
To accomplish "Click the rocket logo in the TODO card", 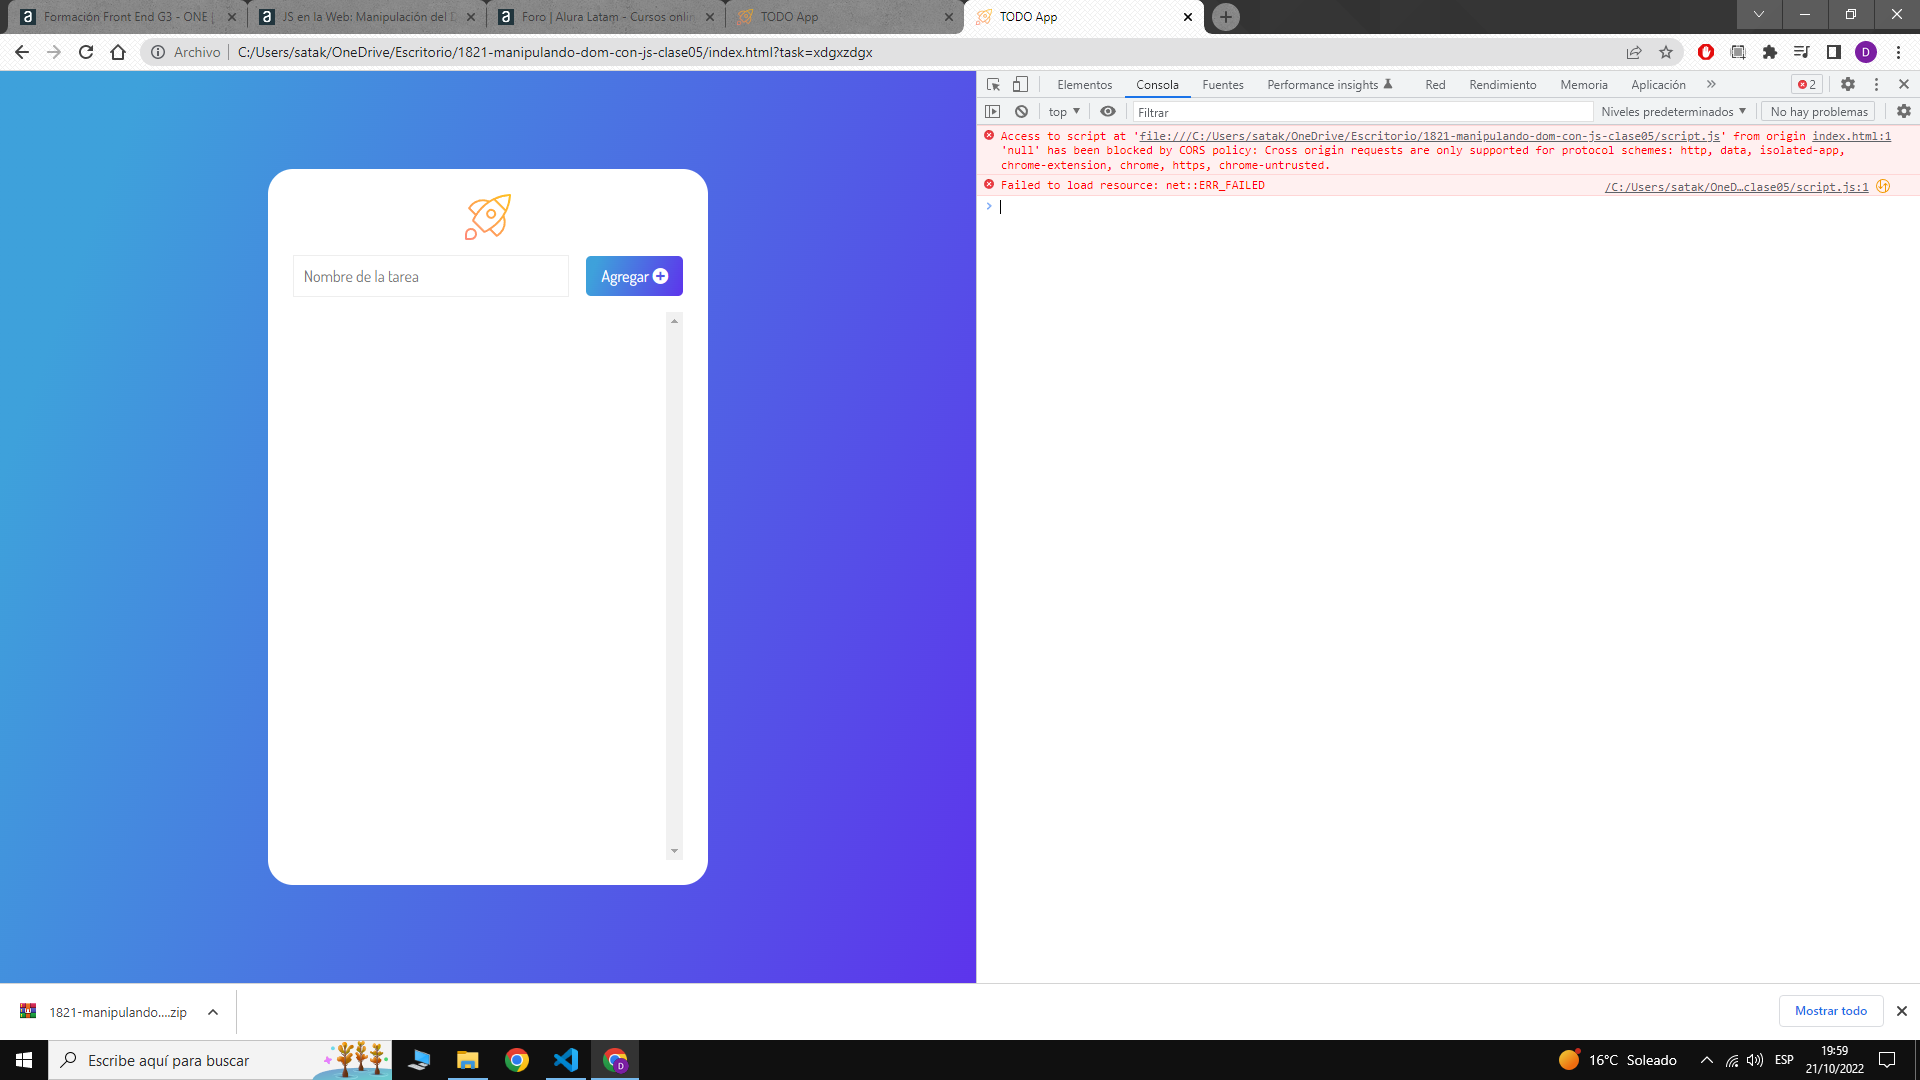I will click(488, 217).
